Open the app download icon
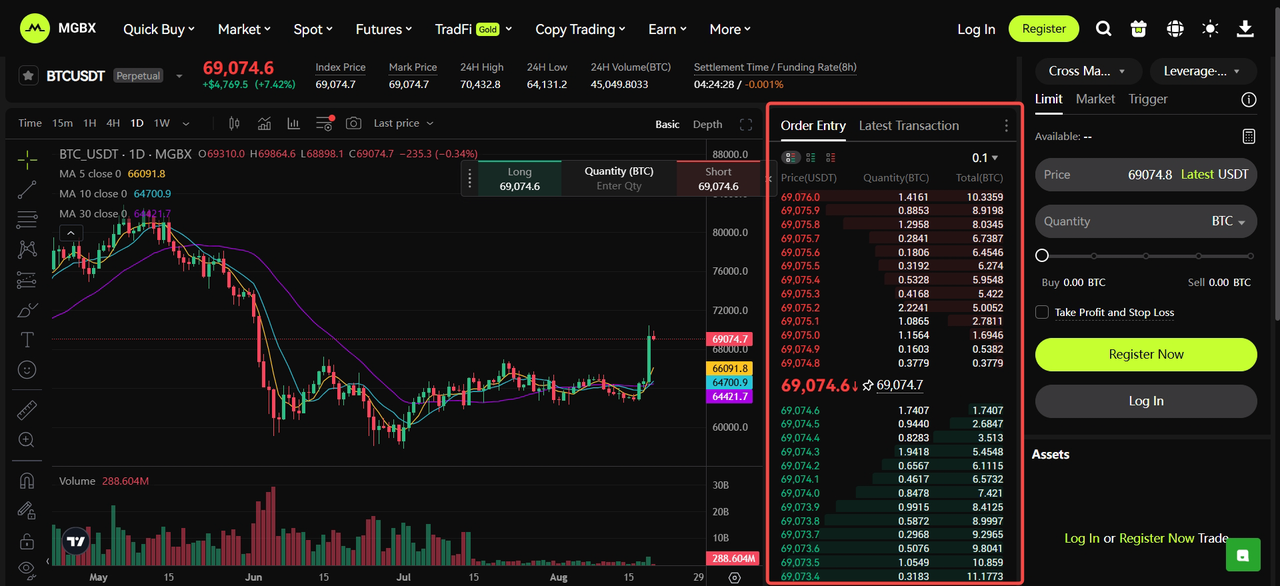Screen dimensions: 1280x586 (x=1245, y=29)
